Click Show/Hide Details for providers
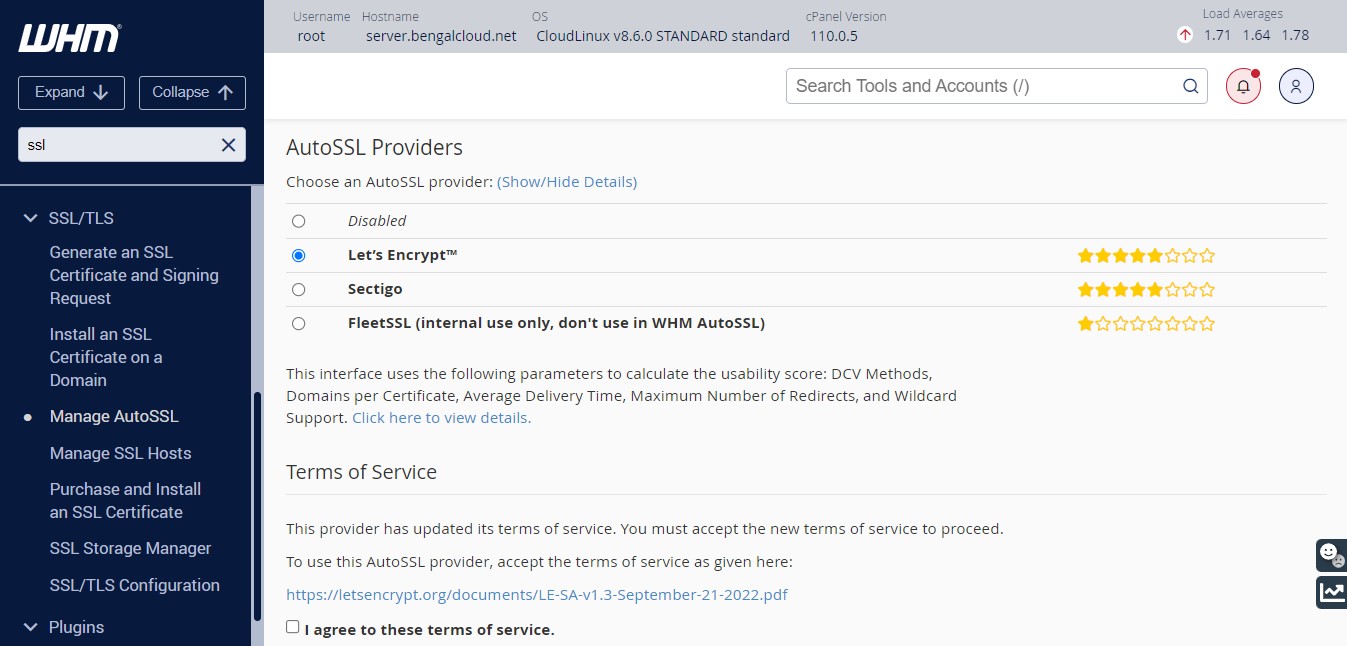Viewport: 1347px width, 646px height. [567, 181]
